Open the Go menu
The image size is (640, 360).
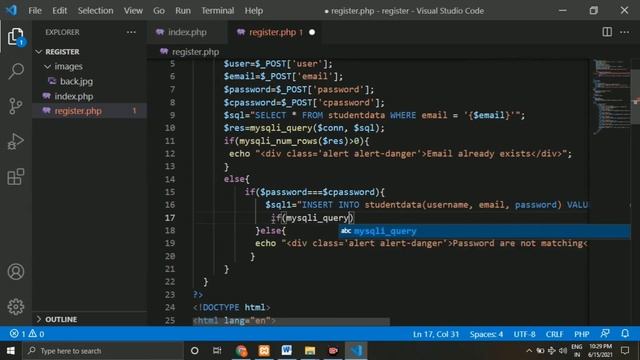point(159,11)
